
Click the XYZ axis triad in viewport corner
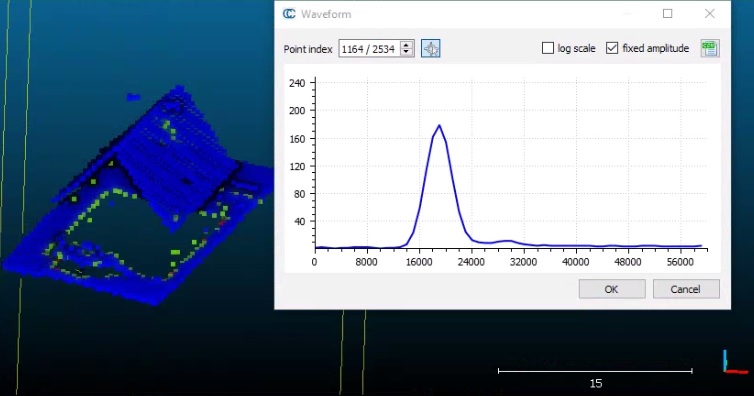pyautogui.click(x=735, y=362)
